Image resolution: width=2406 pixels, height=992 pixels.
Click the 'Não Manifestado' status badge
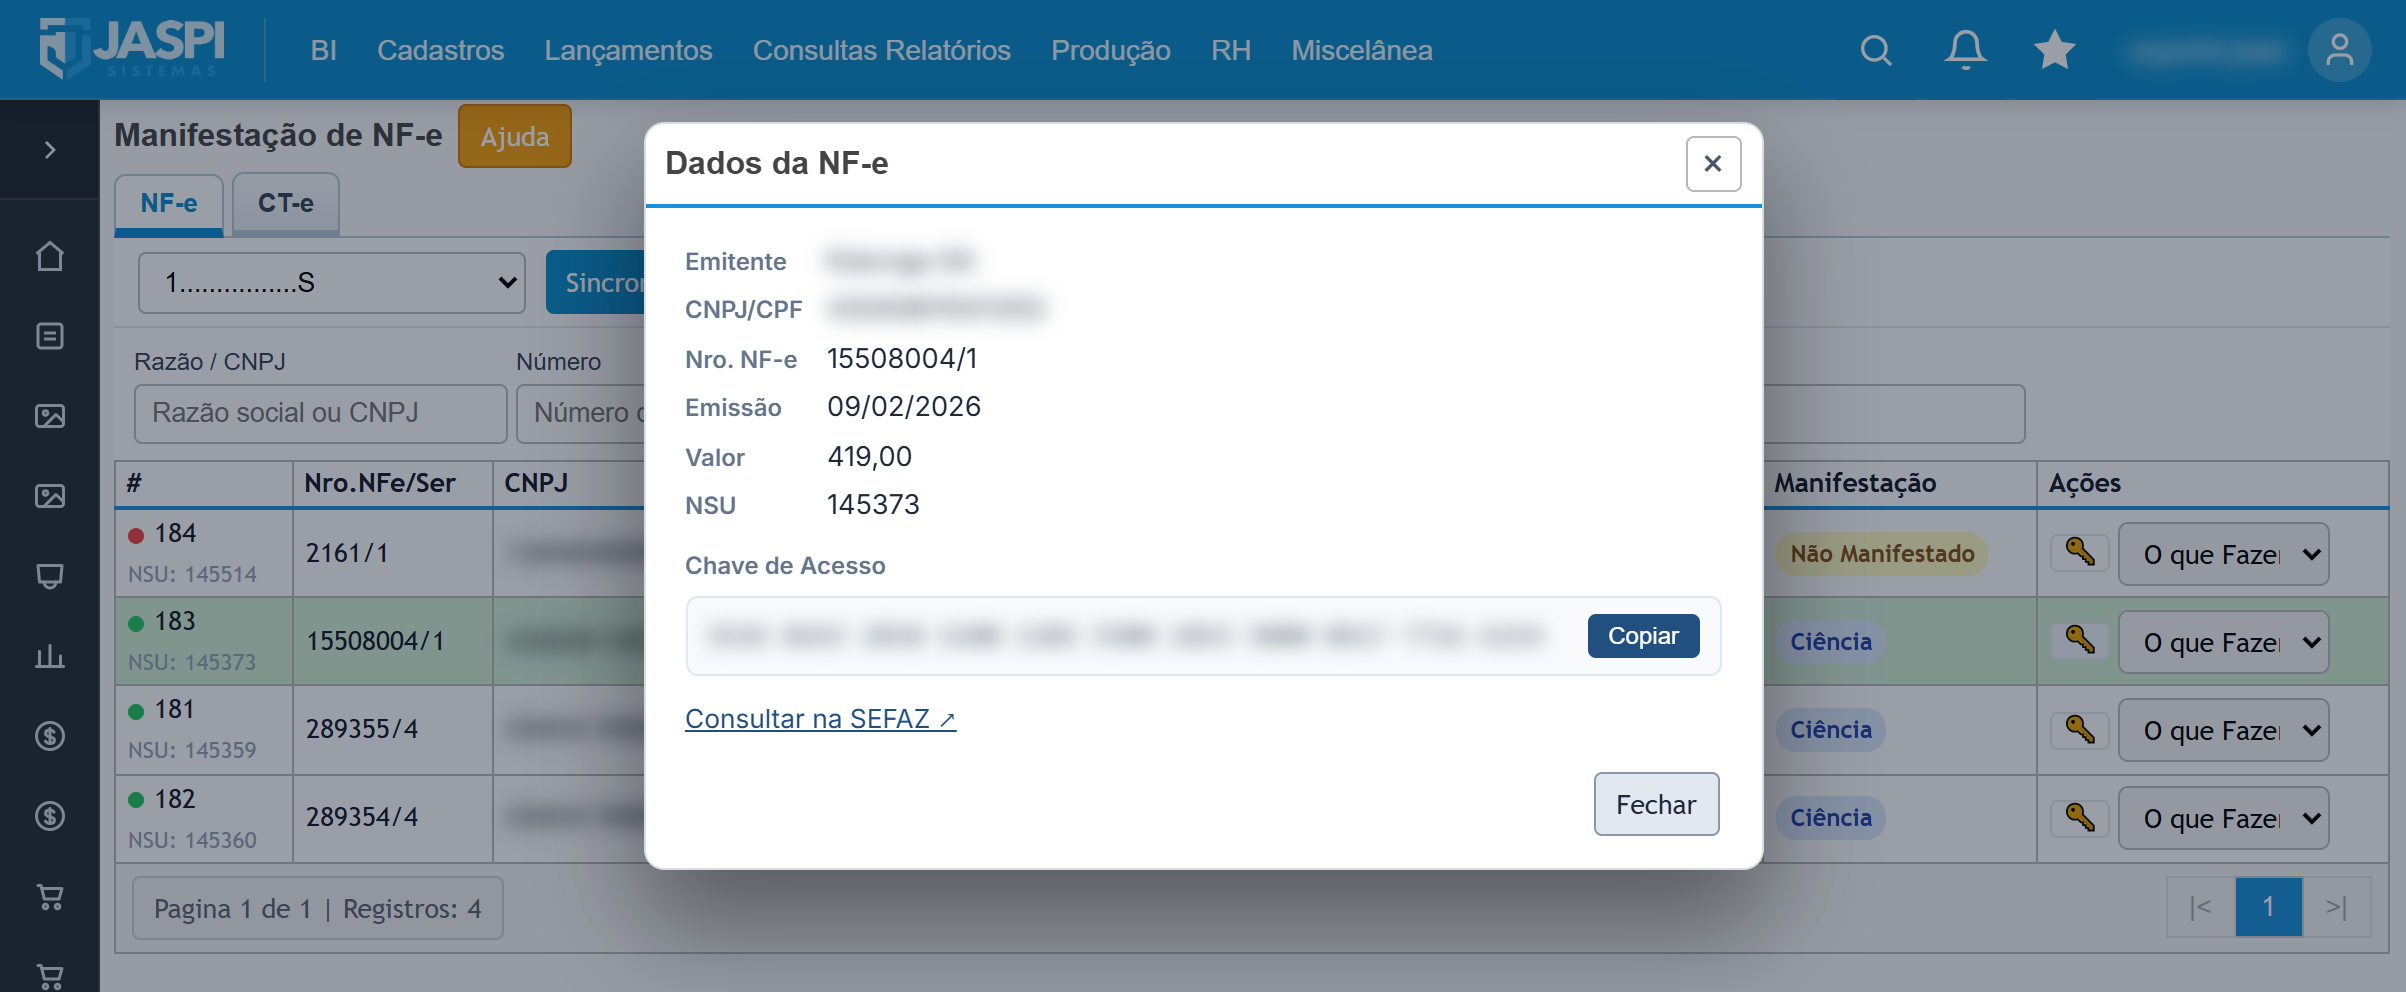coord(1881,554)
